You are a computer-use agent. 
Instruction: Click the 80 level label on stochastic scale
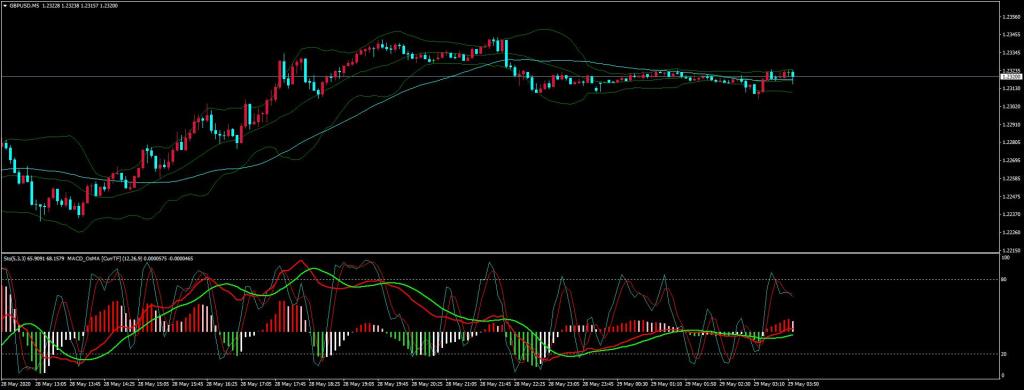tap(1004, 280)
